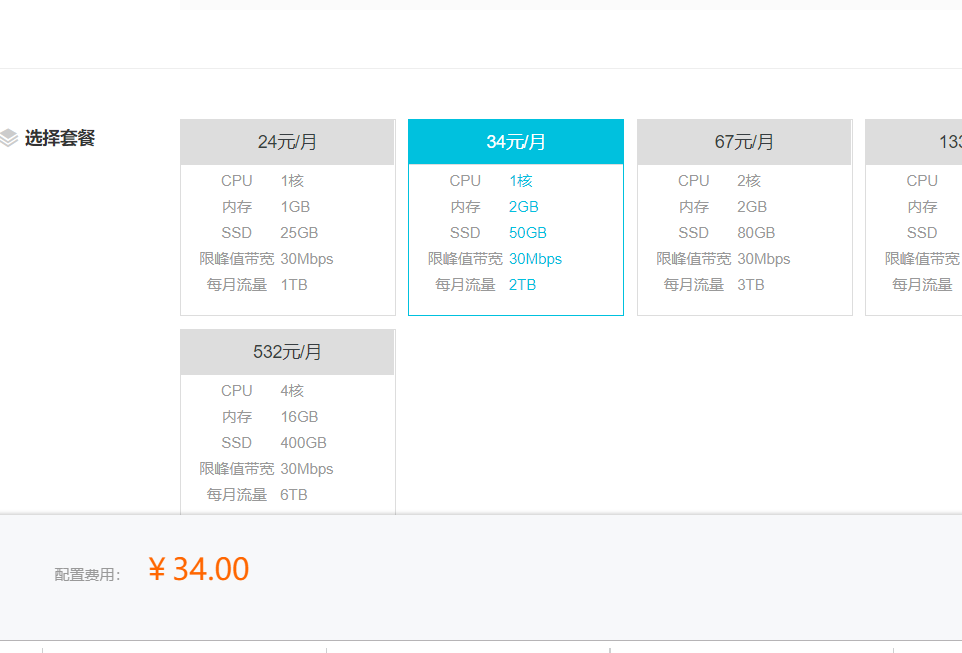Click the ¥34.00 configuration price
962x653 pixels.
point(198,569)
